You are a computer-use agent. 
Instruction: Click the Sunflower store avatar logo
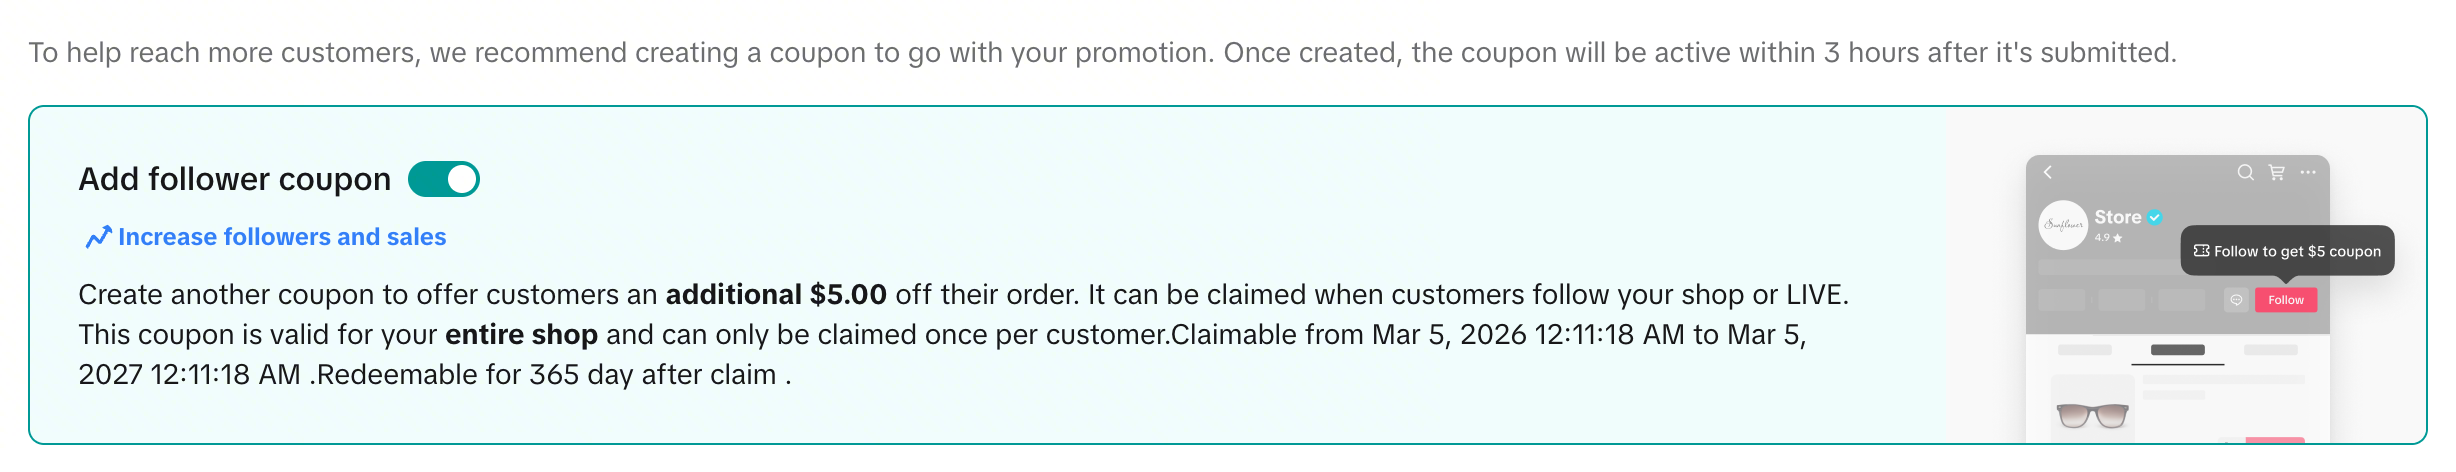(2063, 225)
